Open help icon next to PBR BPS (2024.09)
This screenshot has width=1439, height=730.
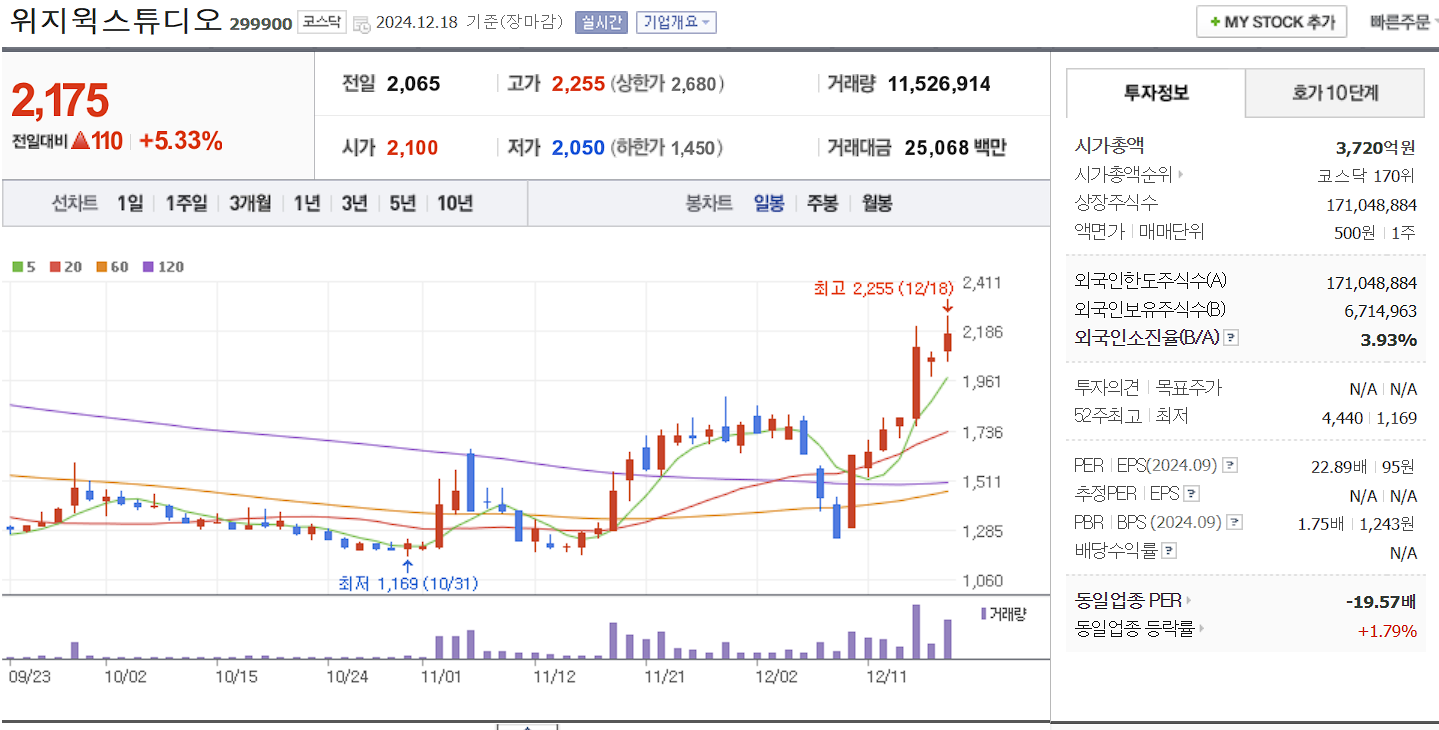pos(1236,522)
